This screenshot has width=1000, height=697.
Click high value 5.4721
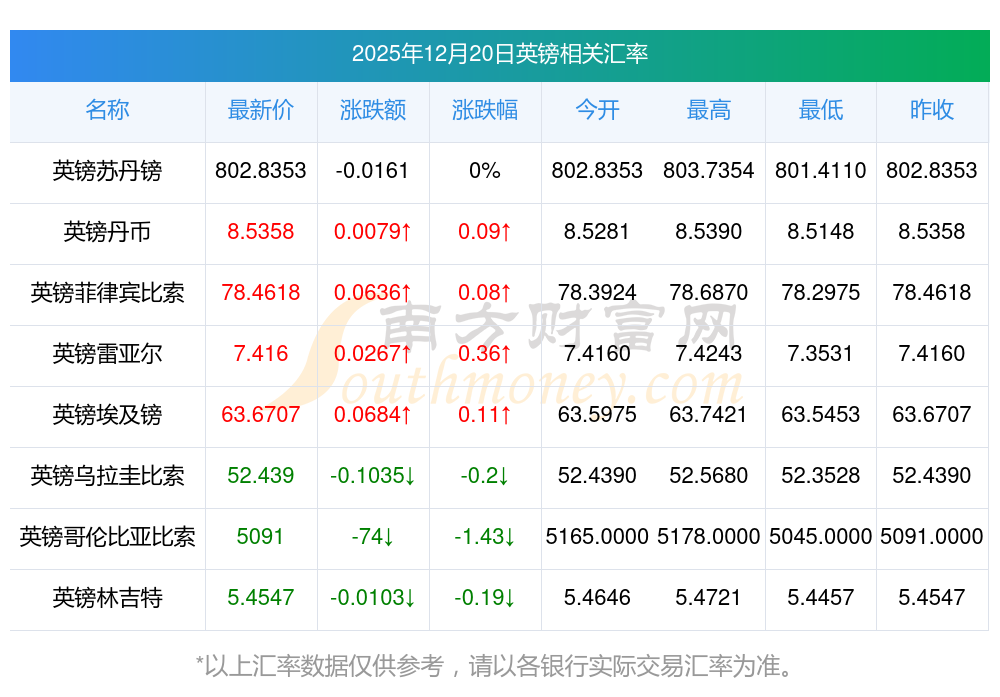pyautogui.click(x=709, y=598)
